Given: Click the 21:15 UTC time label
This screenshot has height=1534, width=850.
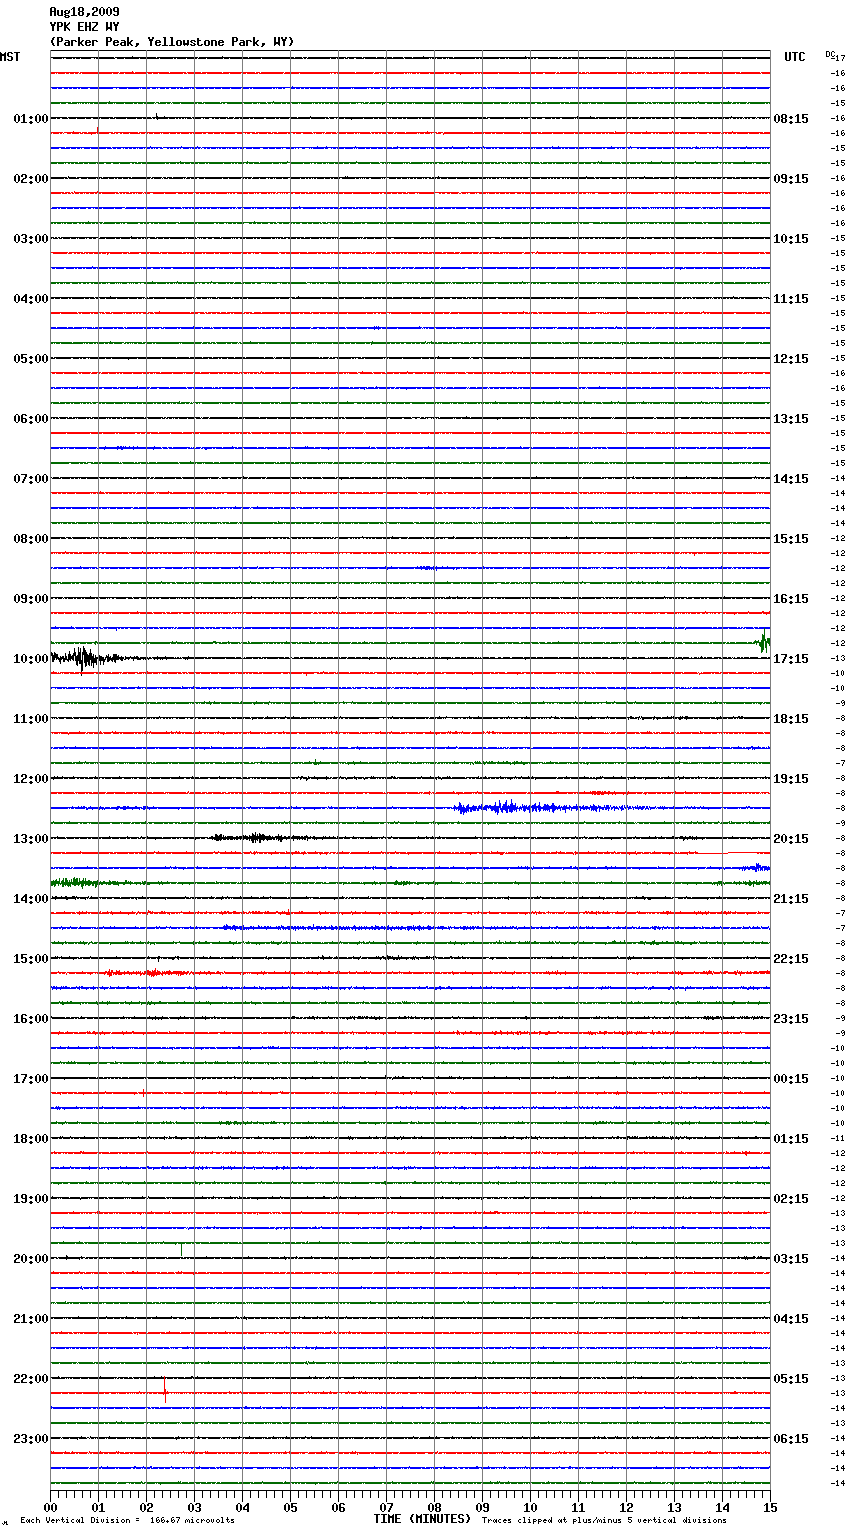Looking at the screenshot, I should (791, 899).
